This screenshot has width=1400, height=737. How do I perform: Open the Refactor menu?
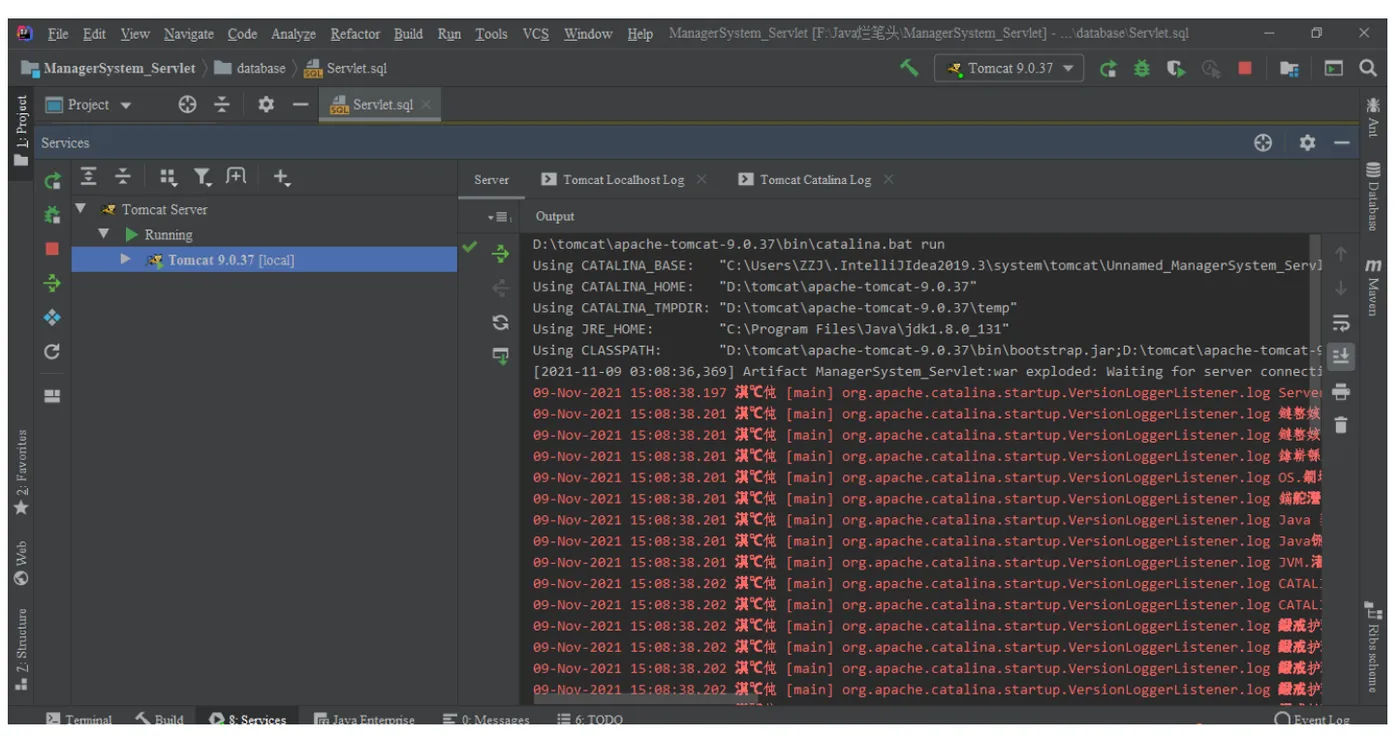tap(355, 34)
